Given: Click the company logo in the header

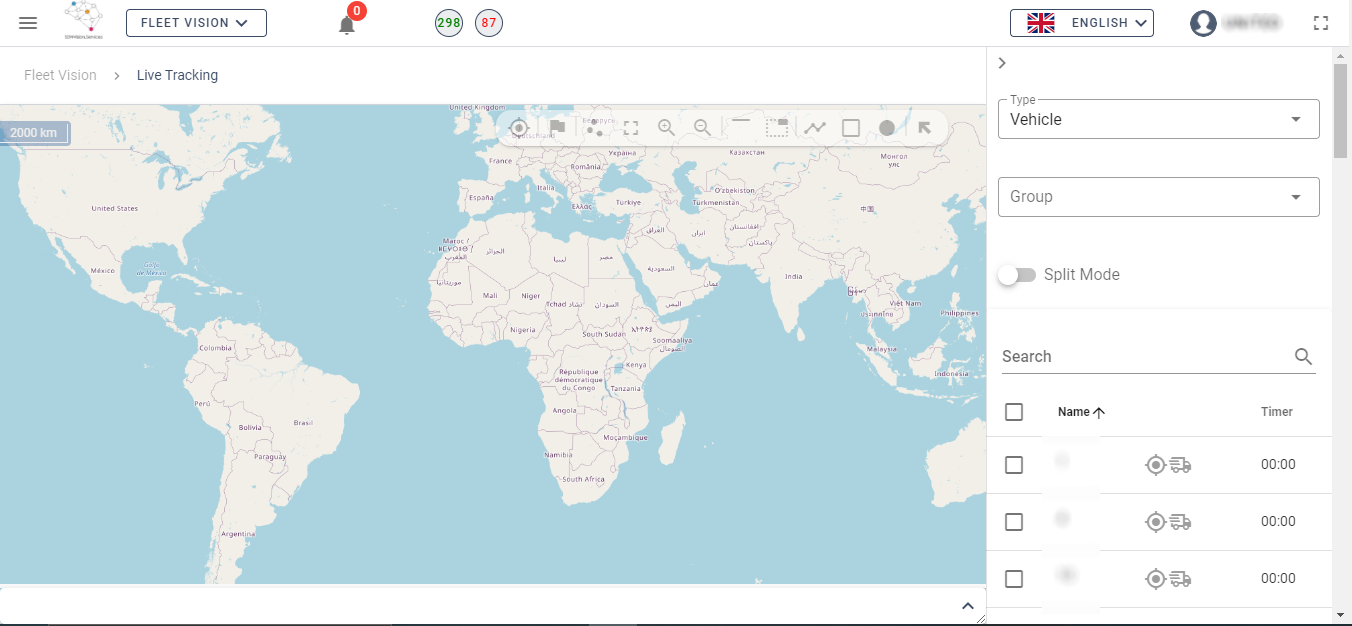Looking at the screenshot, I should click(x=84, y=21).
